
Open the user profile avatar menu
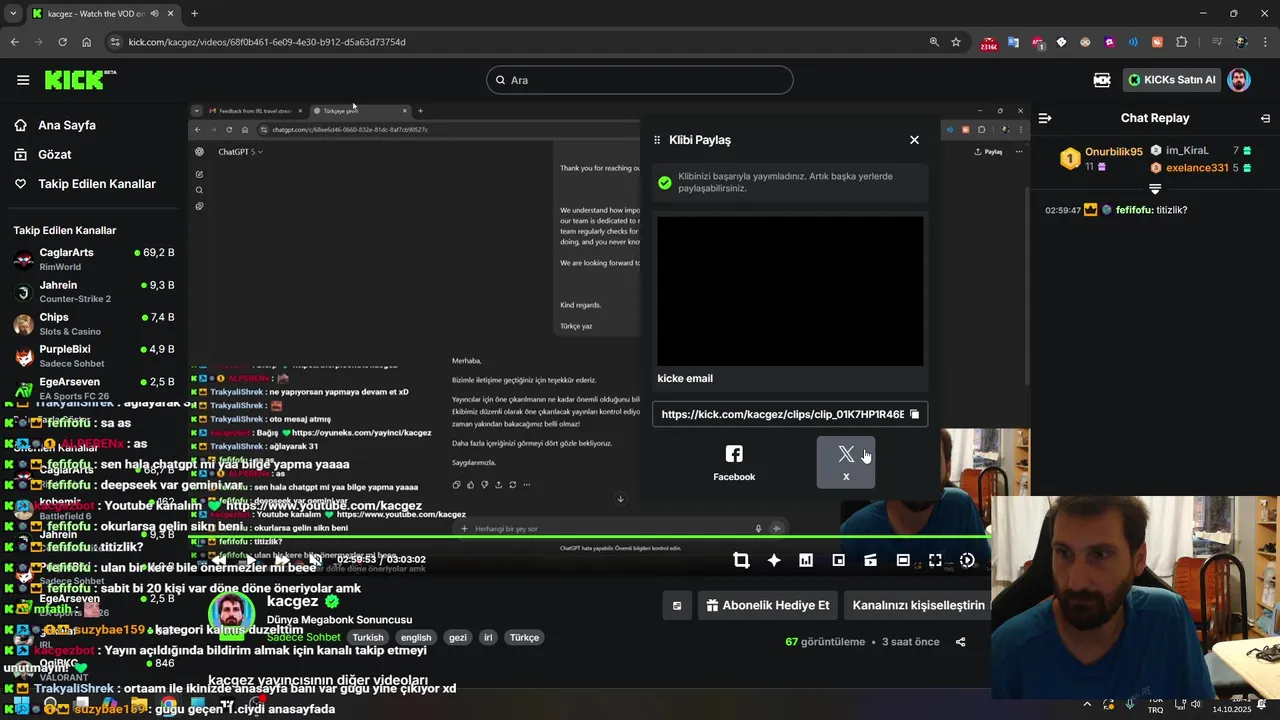[1239, 80]
